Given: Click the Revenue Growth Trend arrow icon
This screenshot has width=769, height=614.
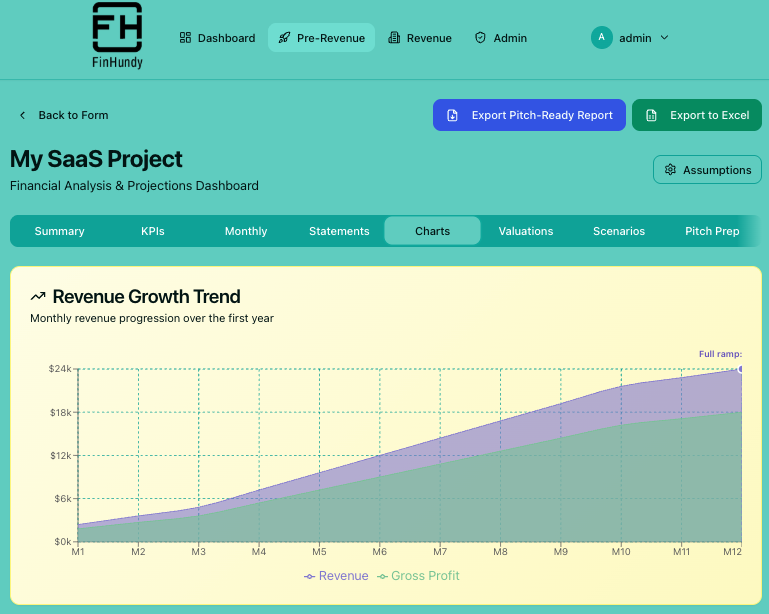Looking at the screenshot, I should 38,297.
